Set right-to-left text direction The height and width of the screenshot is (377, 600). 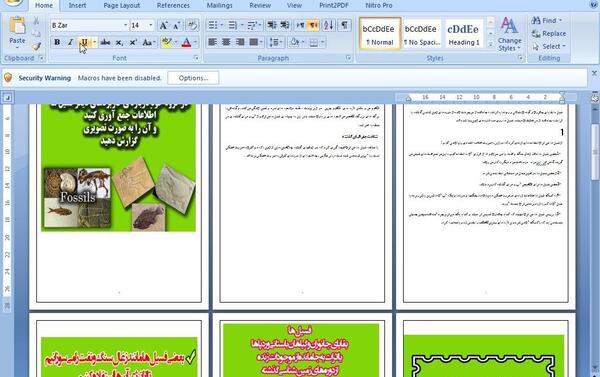point(313,25)
